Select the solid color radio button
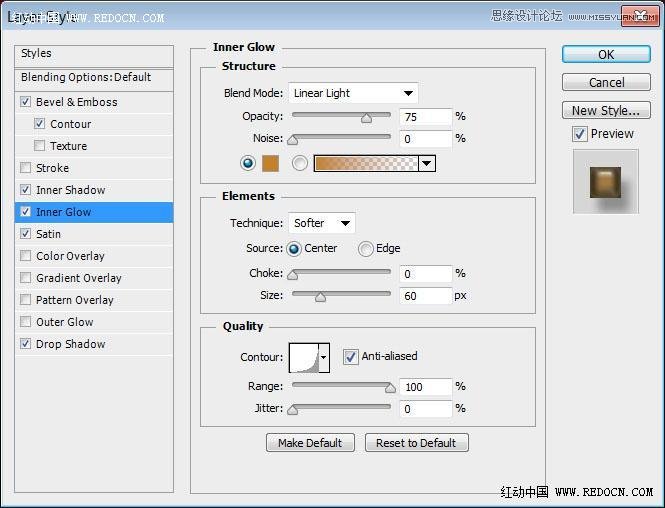The image size is (665, 508). point(248,163)
